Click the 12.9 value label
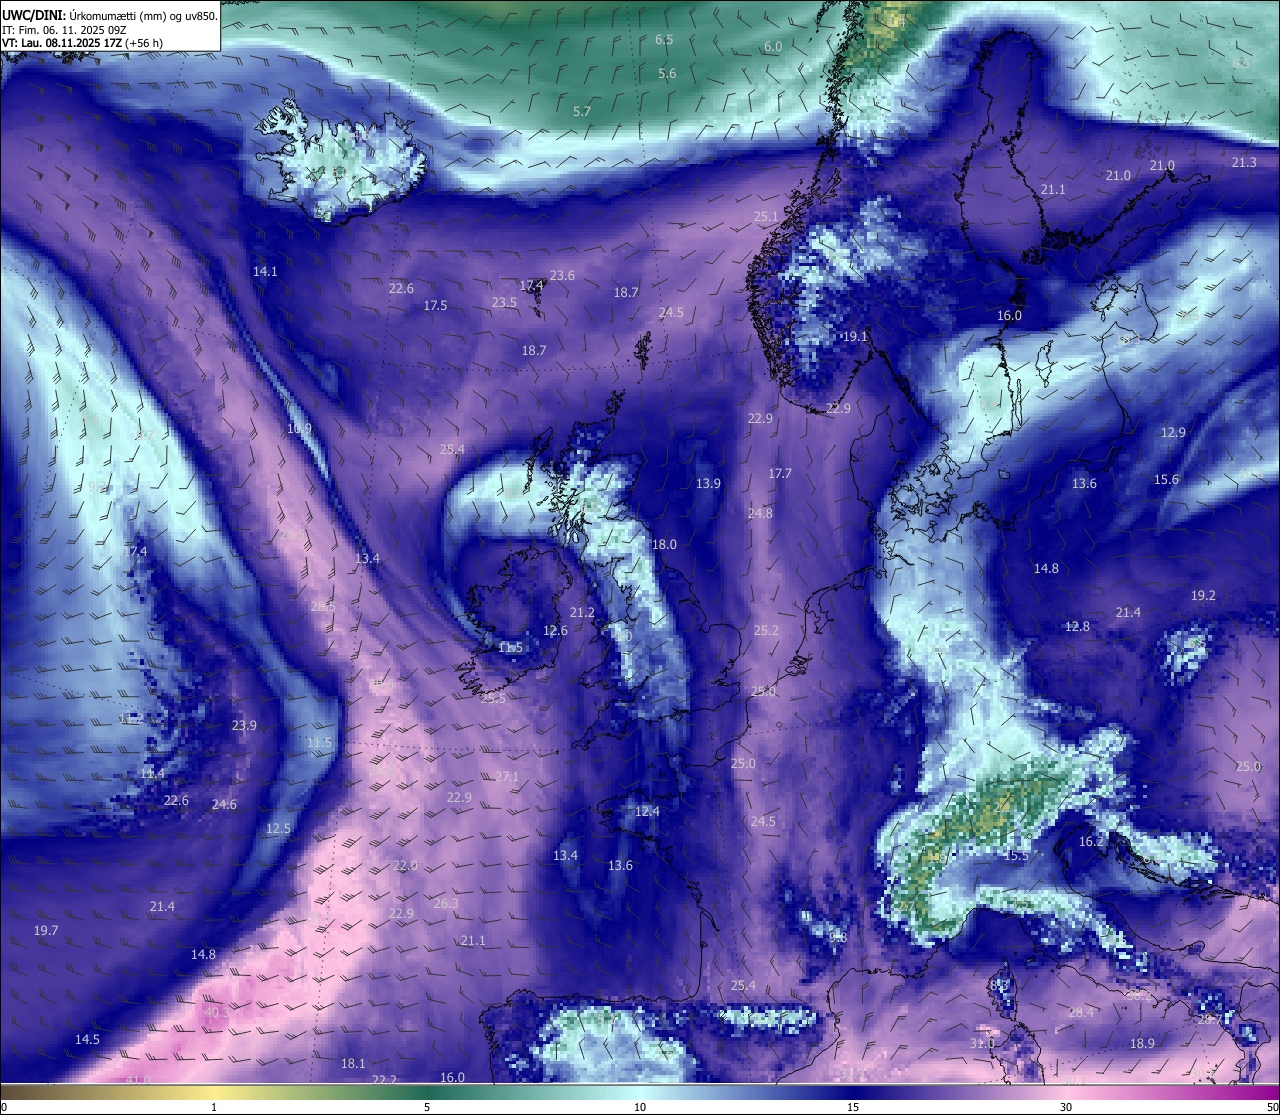 pos(1173,433)
